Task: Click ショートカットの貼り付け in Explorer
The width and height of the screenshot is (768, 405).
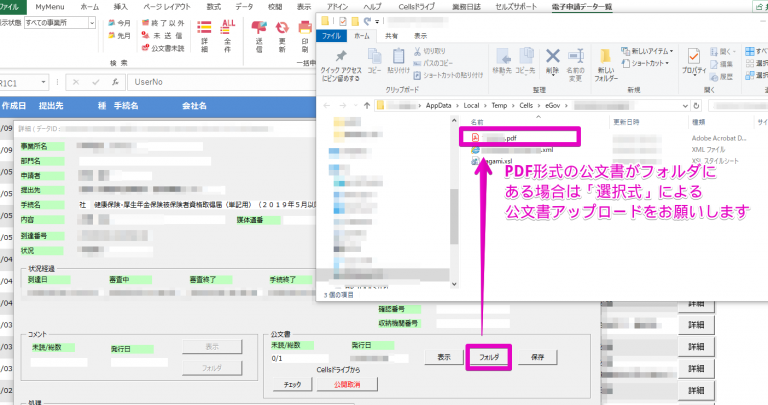Action: point(448,75)
